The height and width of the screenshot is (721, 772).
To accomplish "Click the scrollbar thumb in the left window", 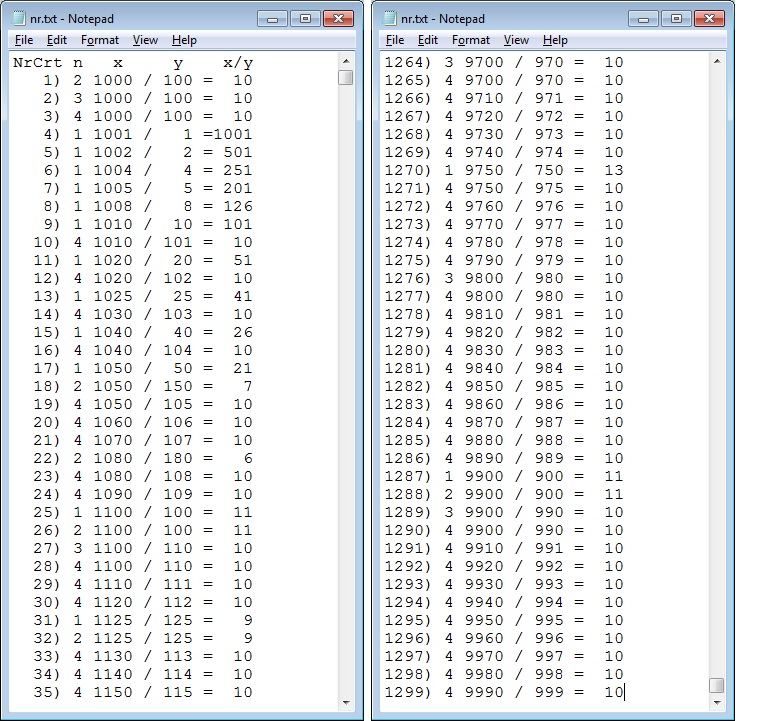I will [346, 78].
